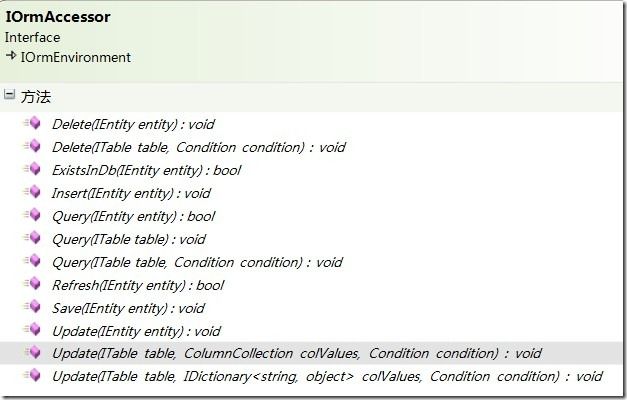The image size is (627, 400).
Task: Click the icon of the IDictionary Update overload
Action: click(32, 375)
